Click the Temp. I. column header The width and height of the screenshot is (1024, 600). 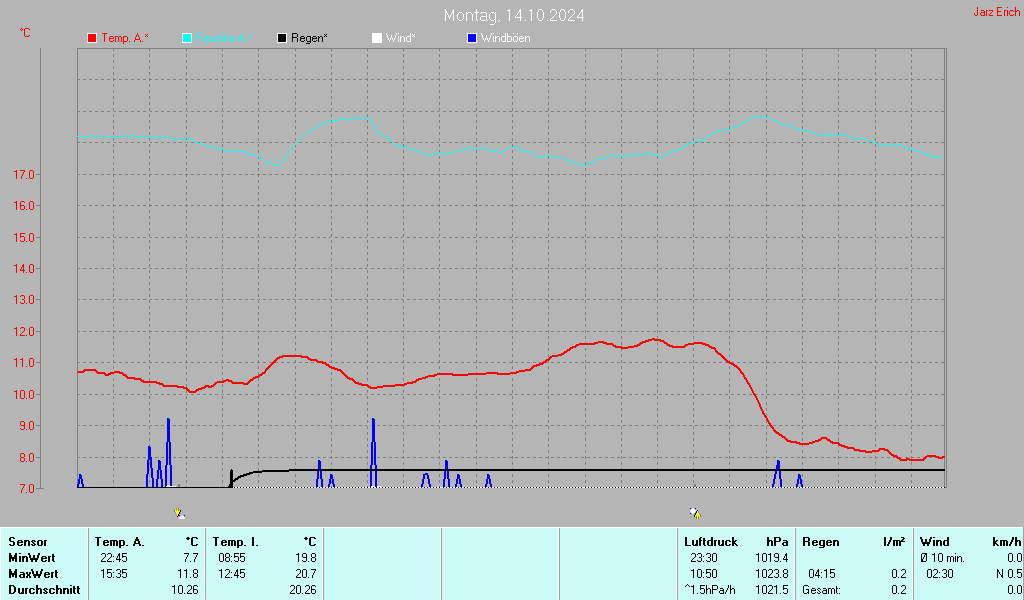click(x=235, y=542)
